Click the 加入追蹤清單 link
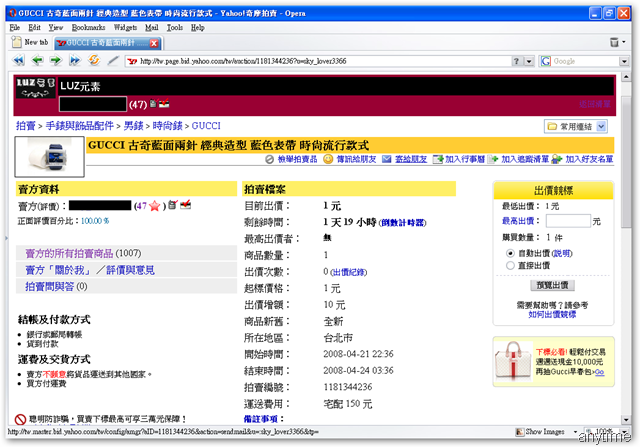 tap(525, 159)
